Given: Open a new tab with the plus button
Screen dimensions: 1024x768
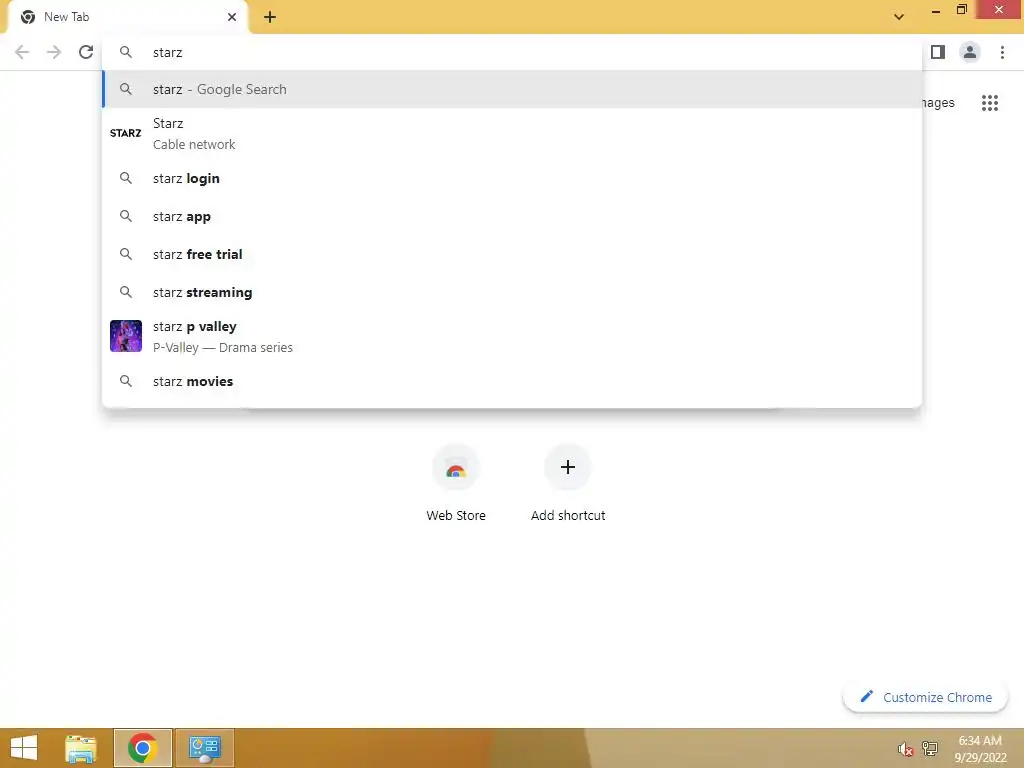Looking at the screenshot, I should (270, 18).
